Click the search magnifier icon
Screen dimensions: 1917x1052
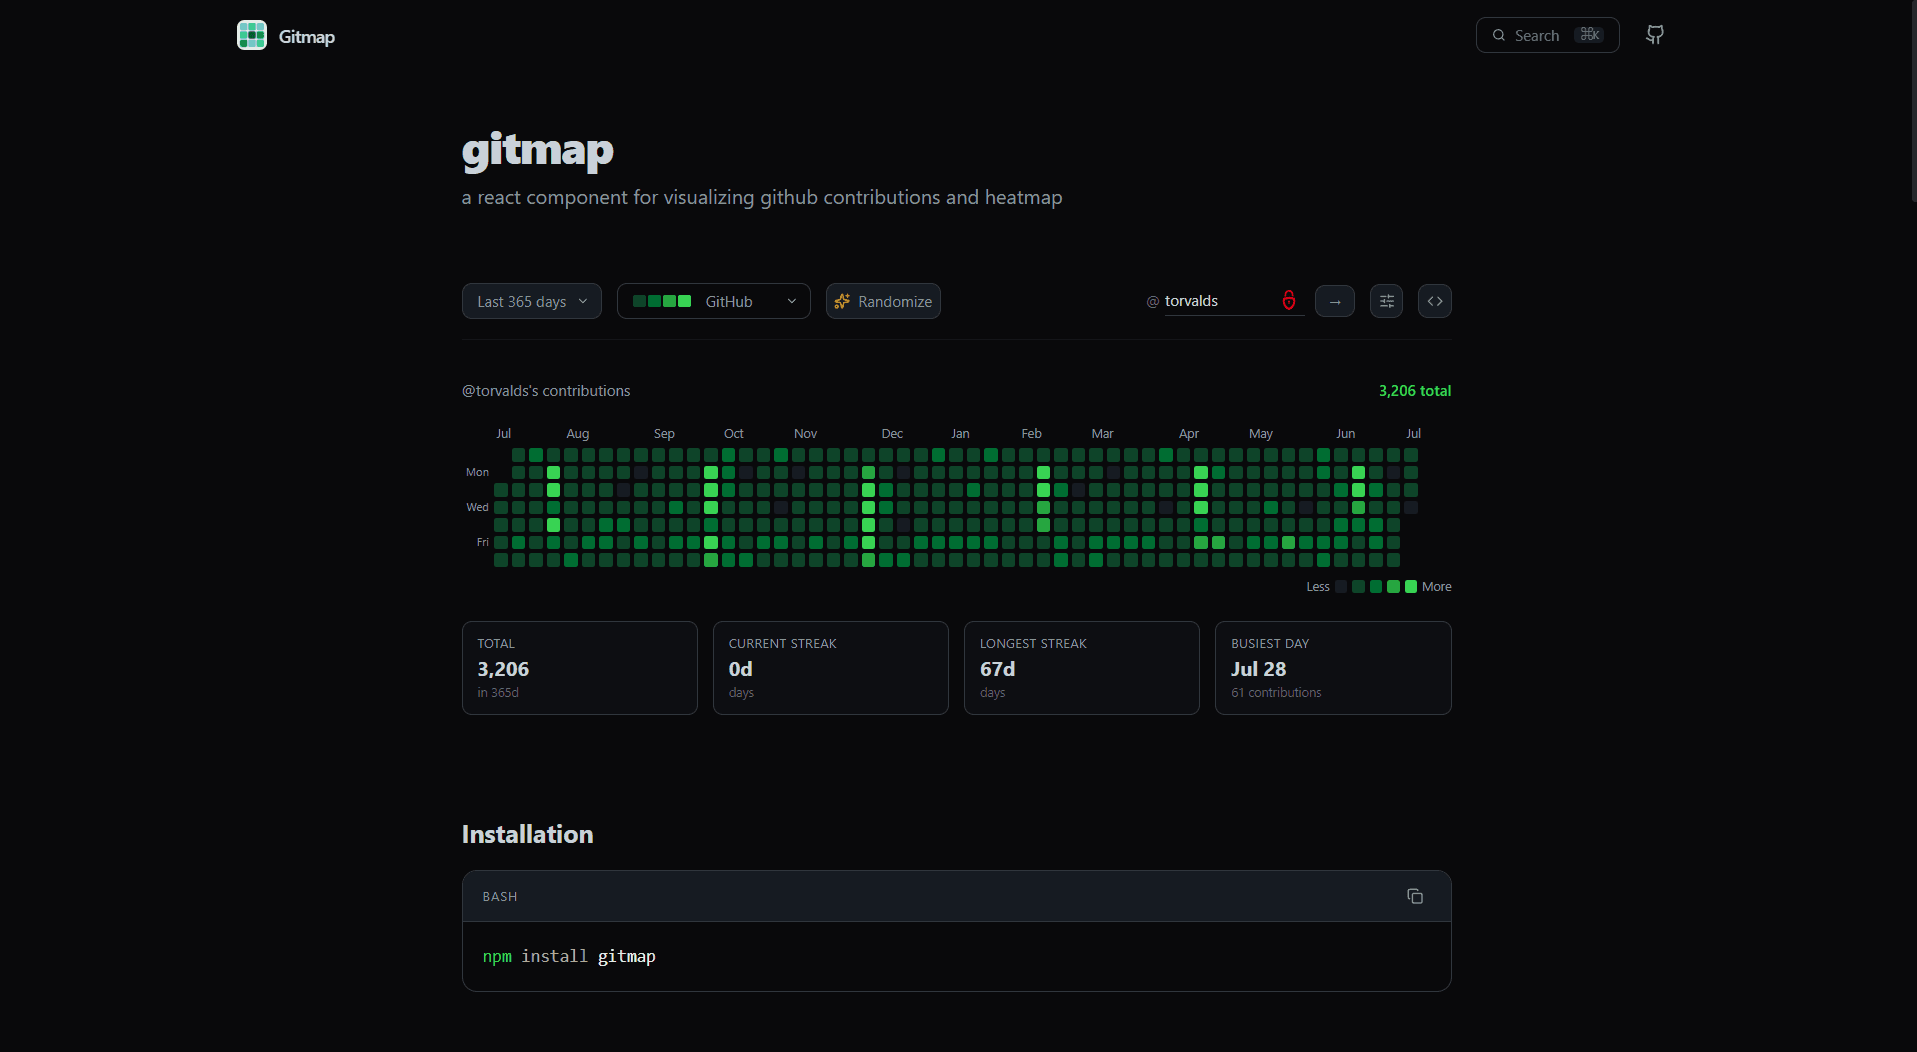(1498, 35)
